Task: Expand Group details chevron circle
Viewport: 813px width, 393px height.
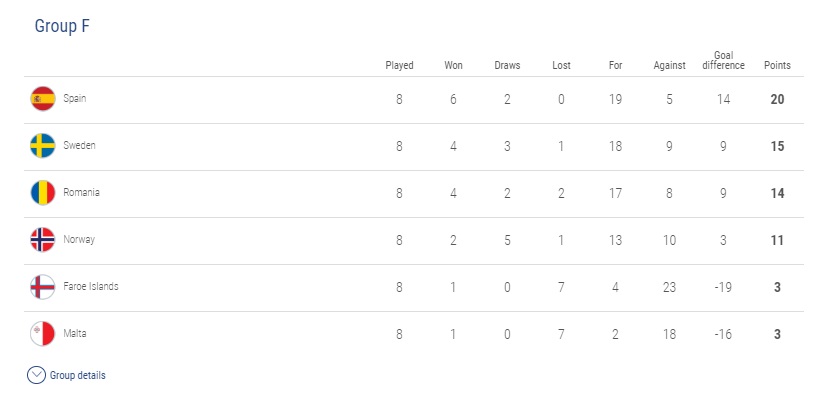Action: coord(36,375)
